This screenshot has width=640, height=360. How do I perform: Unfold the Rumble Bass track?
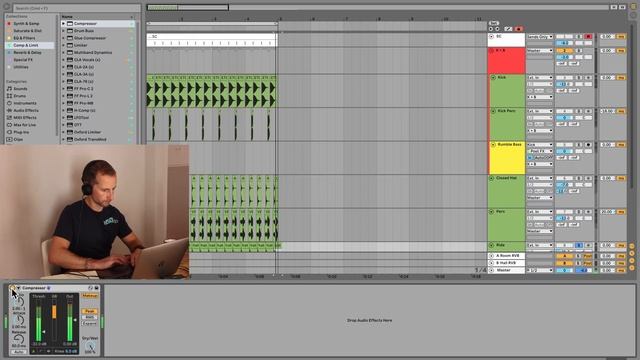493,144
